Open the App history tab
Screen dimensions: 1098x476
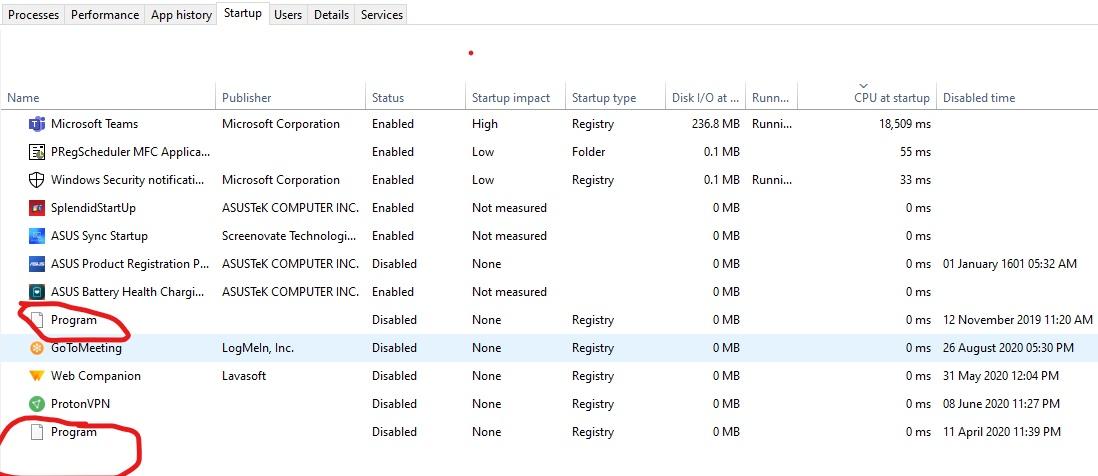(181, 15)
